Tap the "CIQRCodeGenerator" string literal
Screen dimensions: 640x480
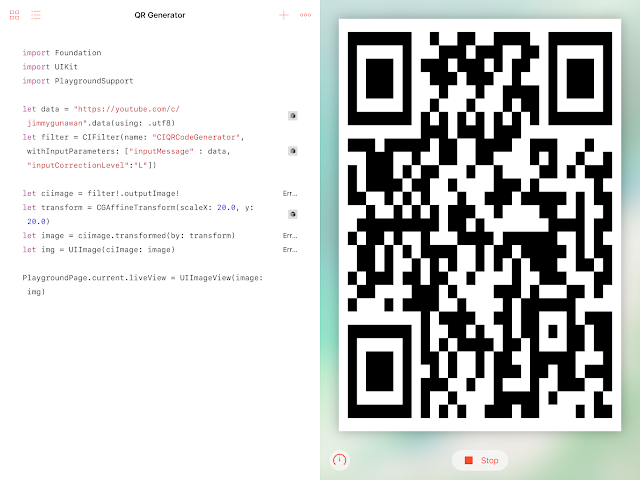pos(196,137)
